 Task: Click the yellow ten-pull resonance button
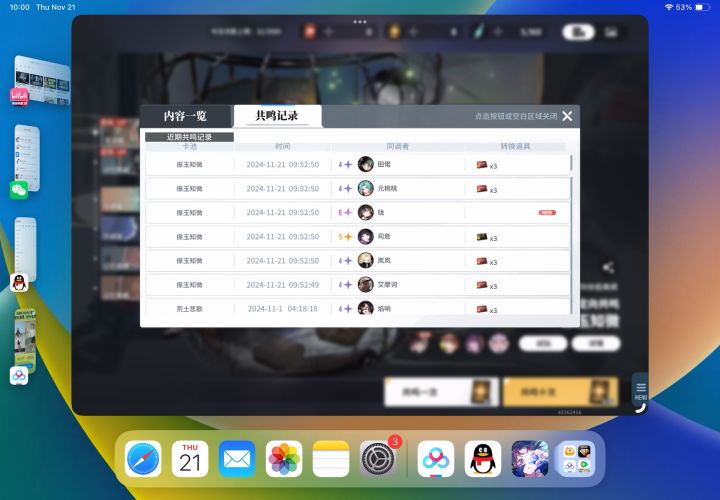click(x=560, y=392)
